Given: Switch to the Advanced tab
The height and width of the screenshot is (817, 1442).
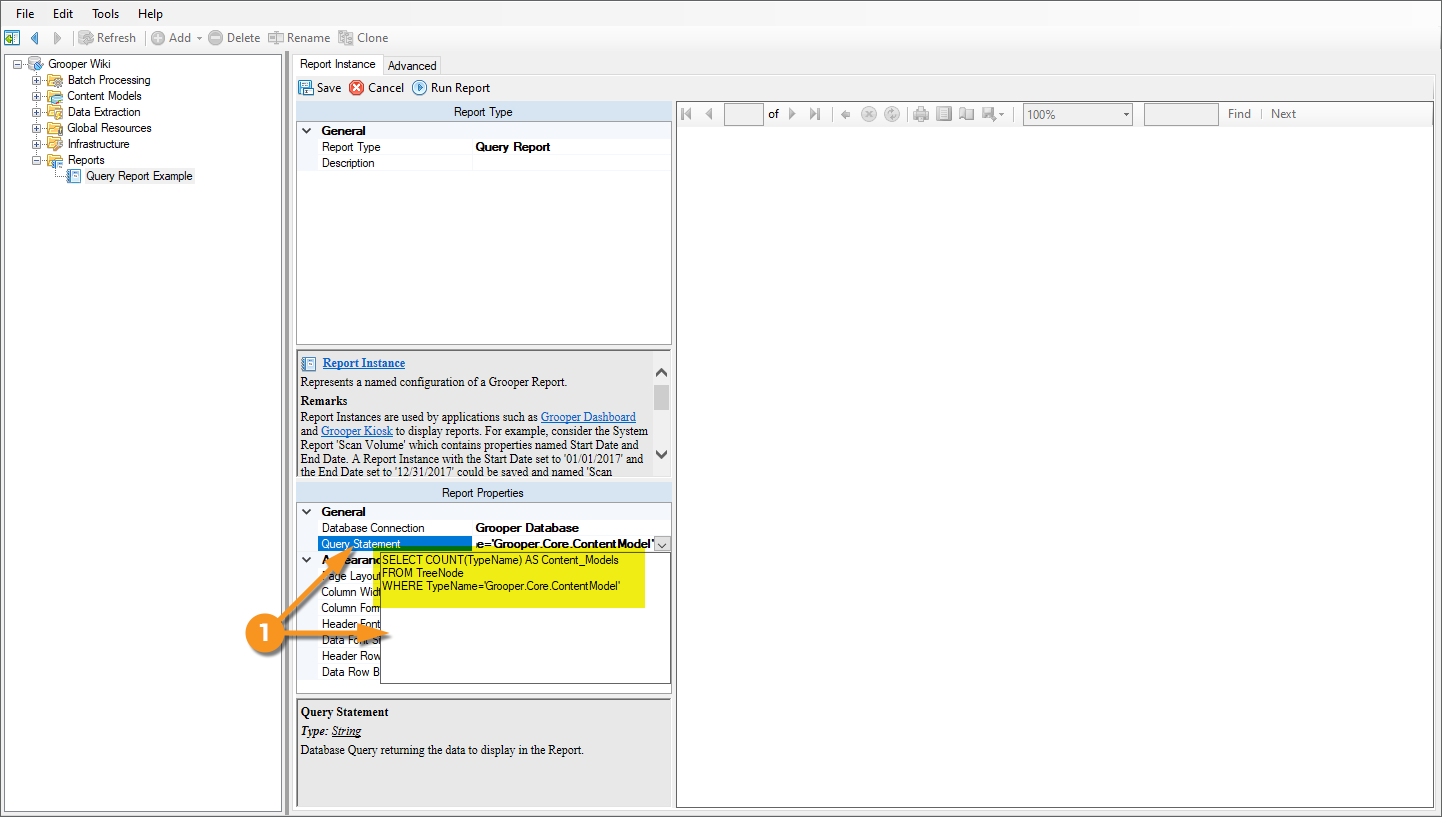Looking at the screenshot, I should point(412,66).
